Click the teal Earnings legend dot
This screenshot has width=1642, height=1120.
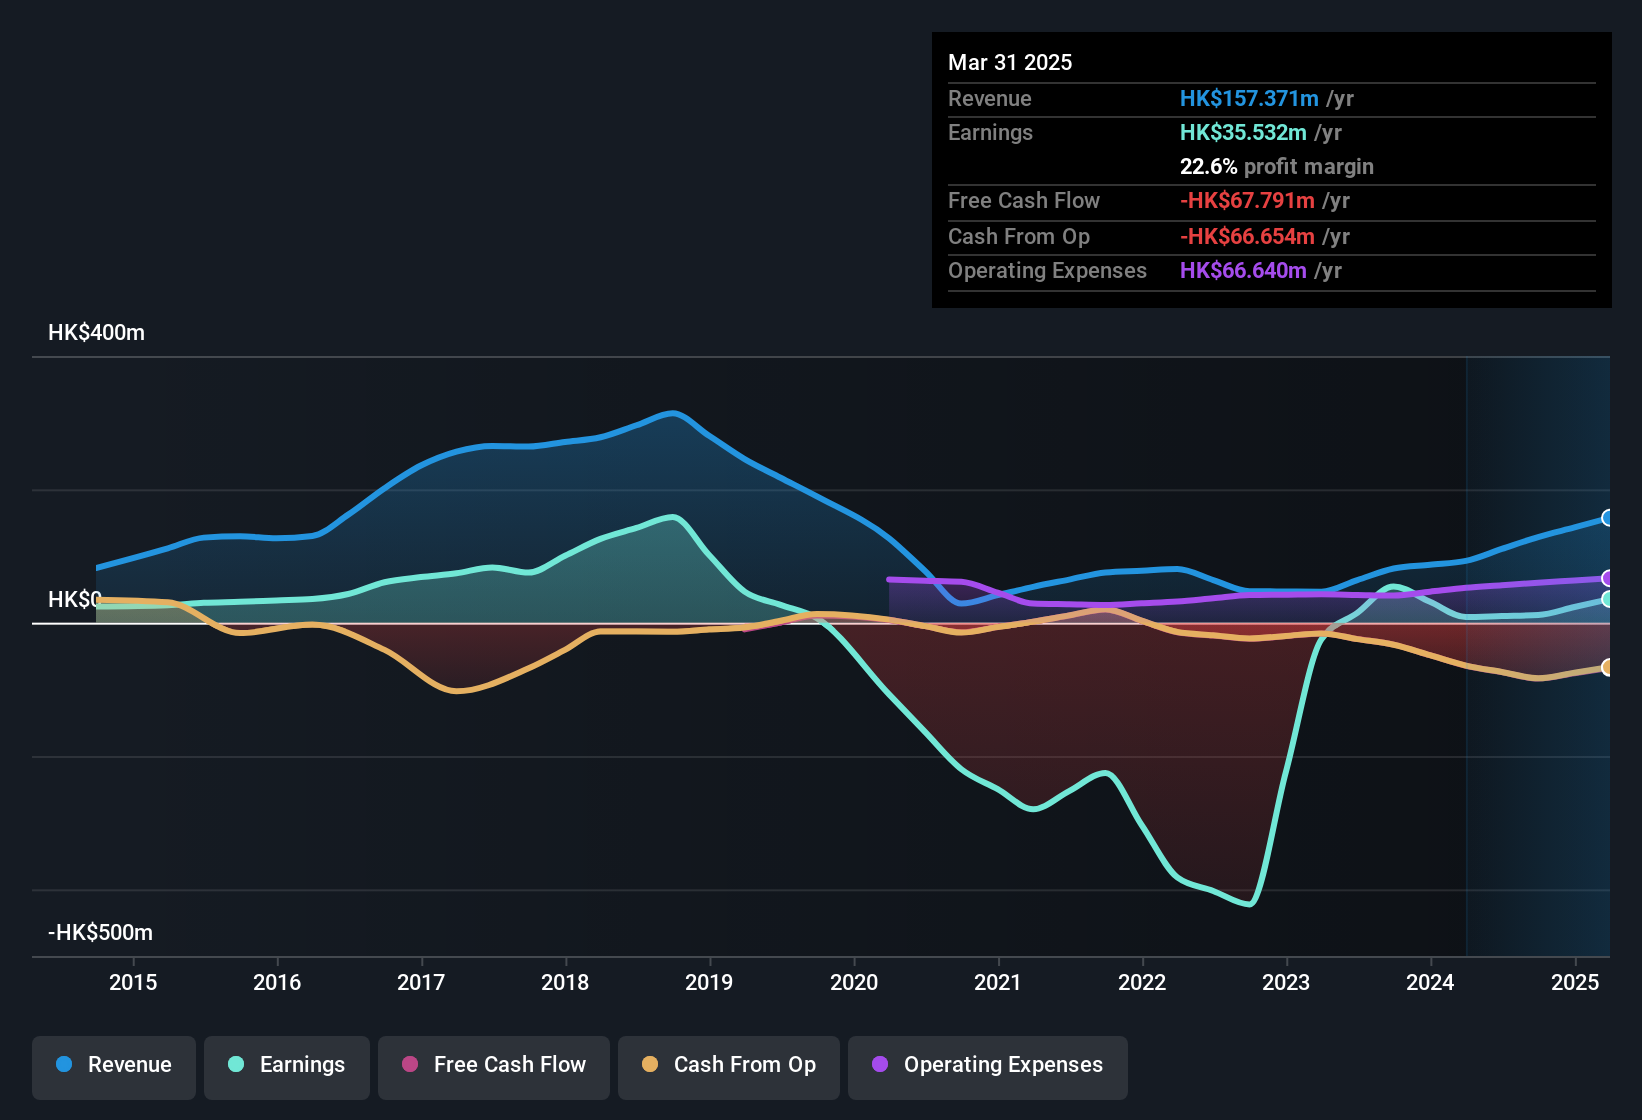coord(236,1065)
